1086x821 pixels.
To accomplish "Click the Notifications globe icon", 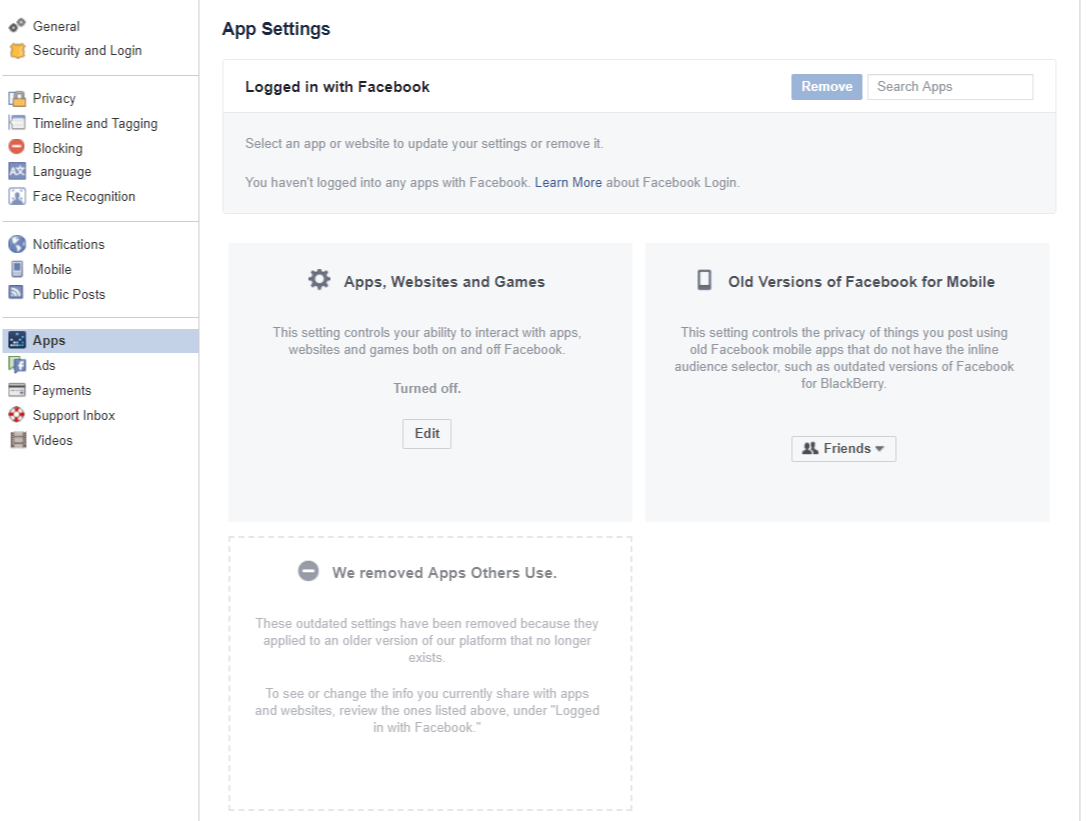I will coord(17,244).
